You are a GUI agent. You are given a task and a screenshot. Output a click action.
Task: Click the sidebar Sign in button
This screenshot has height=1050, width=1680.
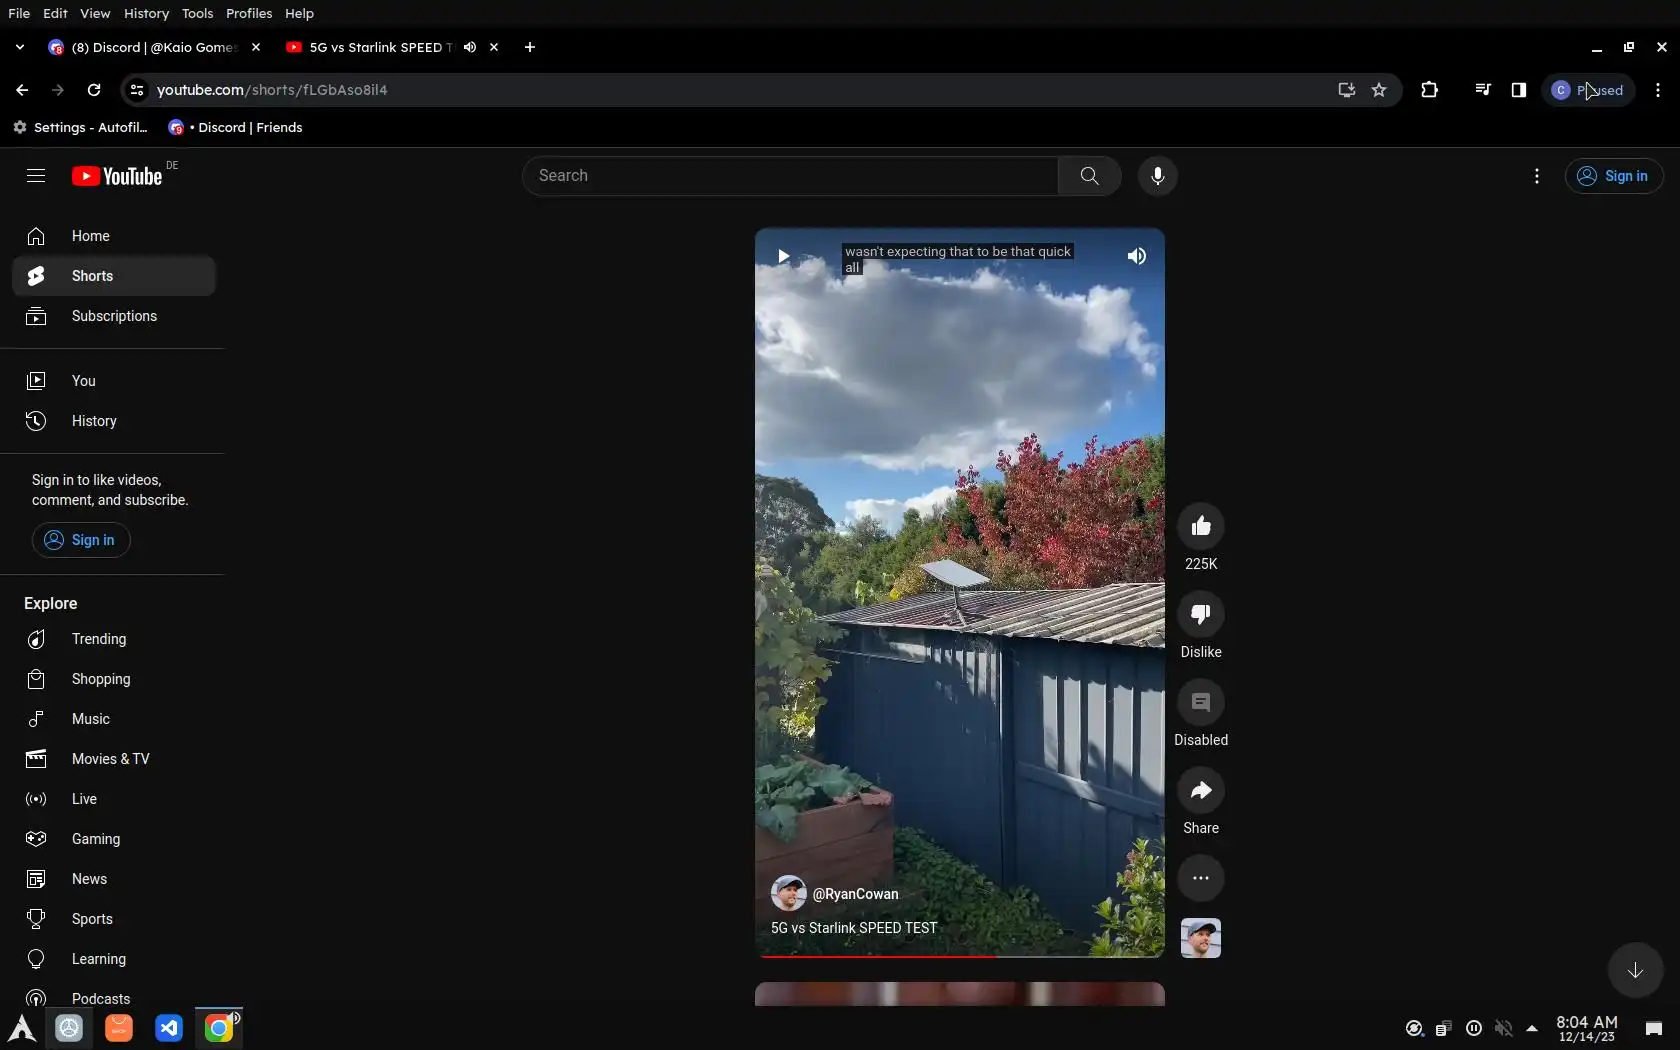pyautogui.click(x=81, y=540)
